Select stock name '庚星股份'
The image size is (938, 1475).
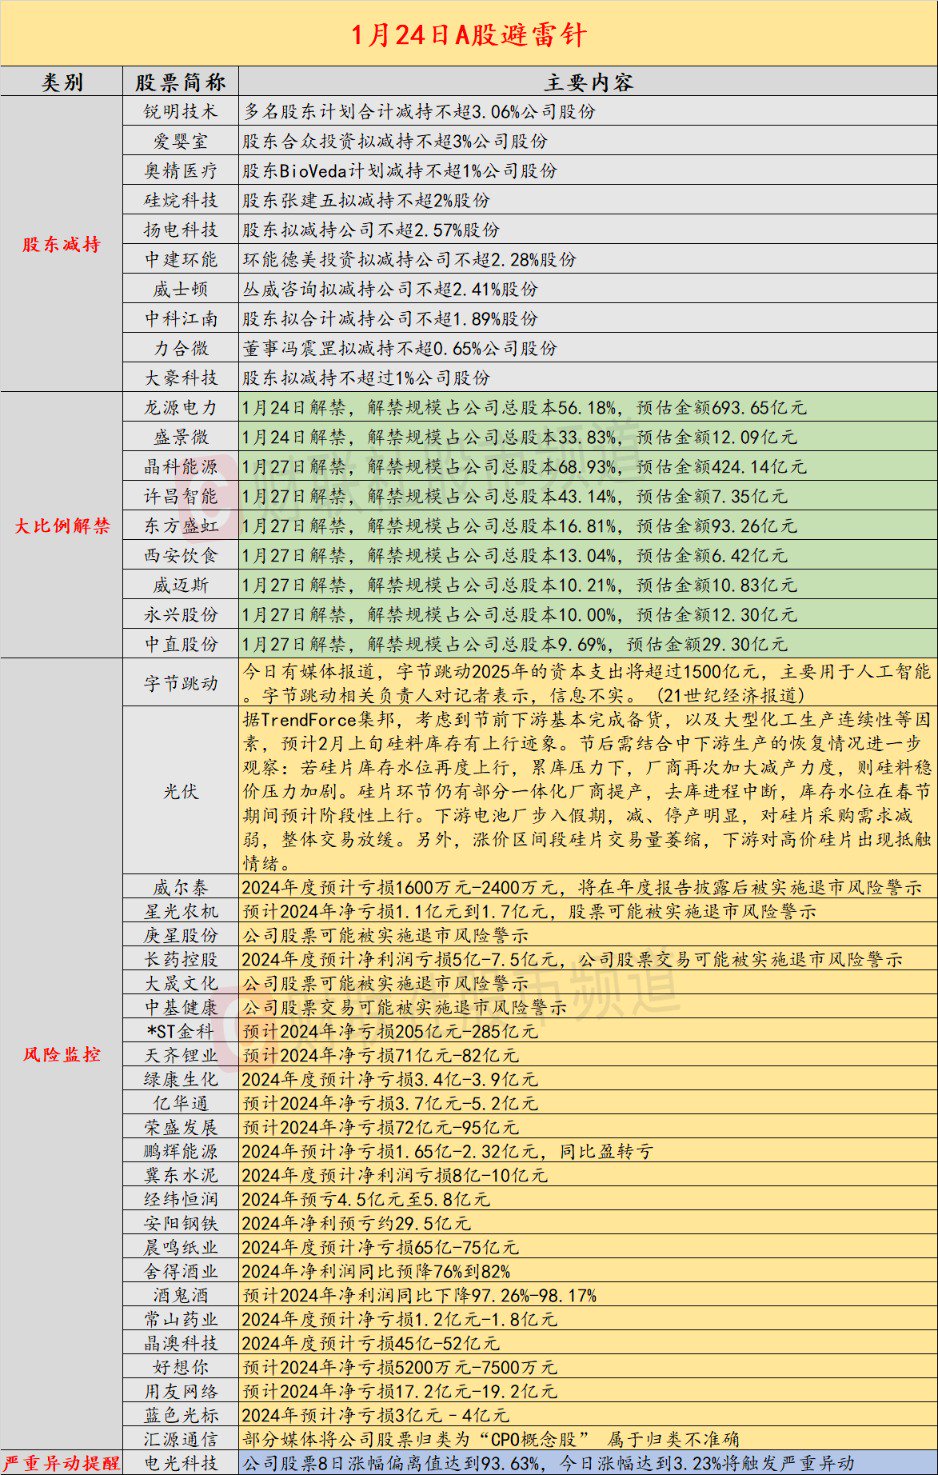click(x=181, y=935)
